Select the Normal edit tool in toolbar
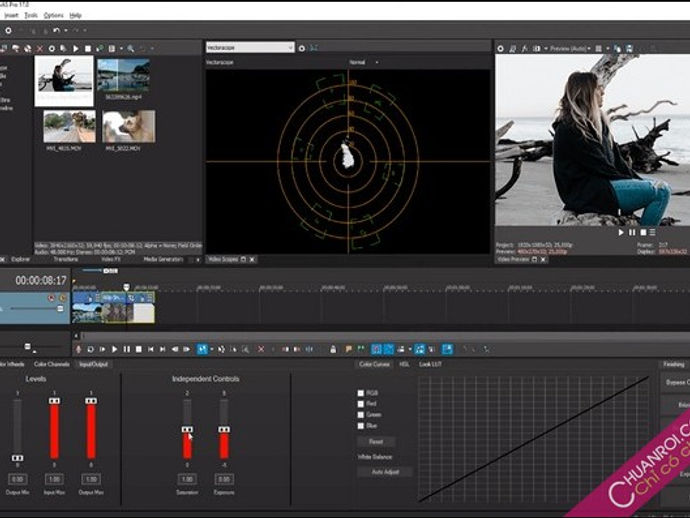Image resolution: width=690 pixels, height=518 pixels. (202, 349)
